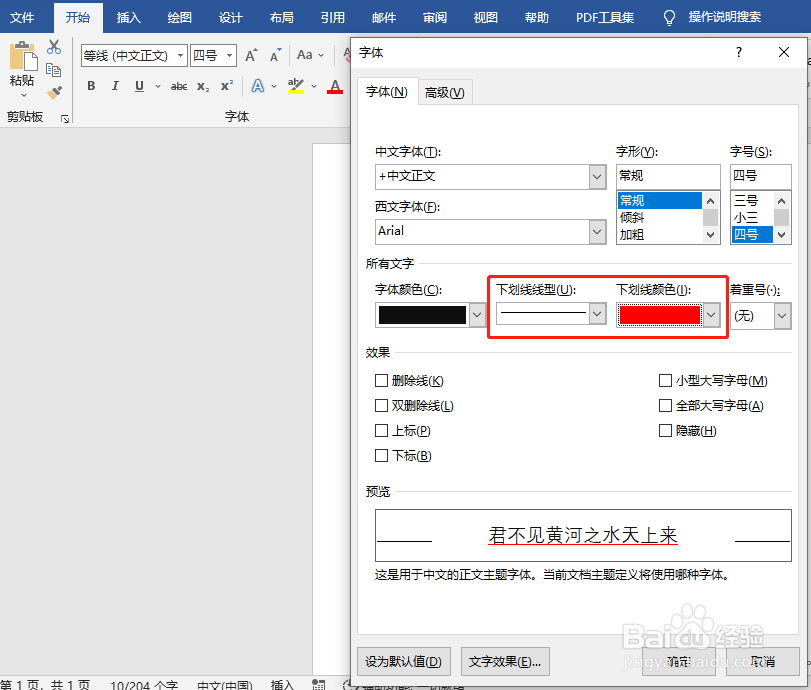This screenshot has height=690, width=811.
Task: Click the Decrease font size icon
Action: (275, 55)
